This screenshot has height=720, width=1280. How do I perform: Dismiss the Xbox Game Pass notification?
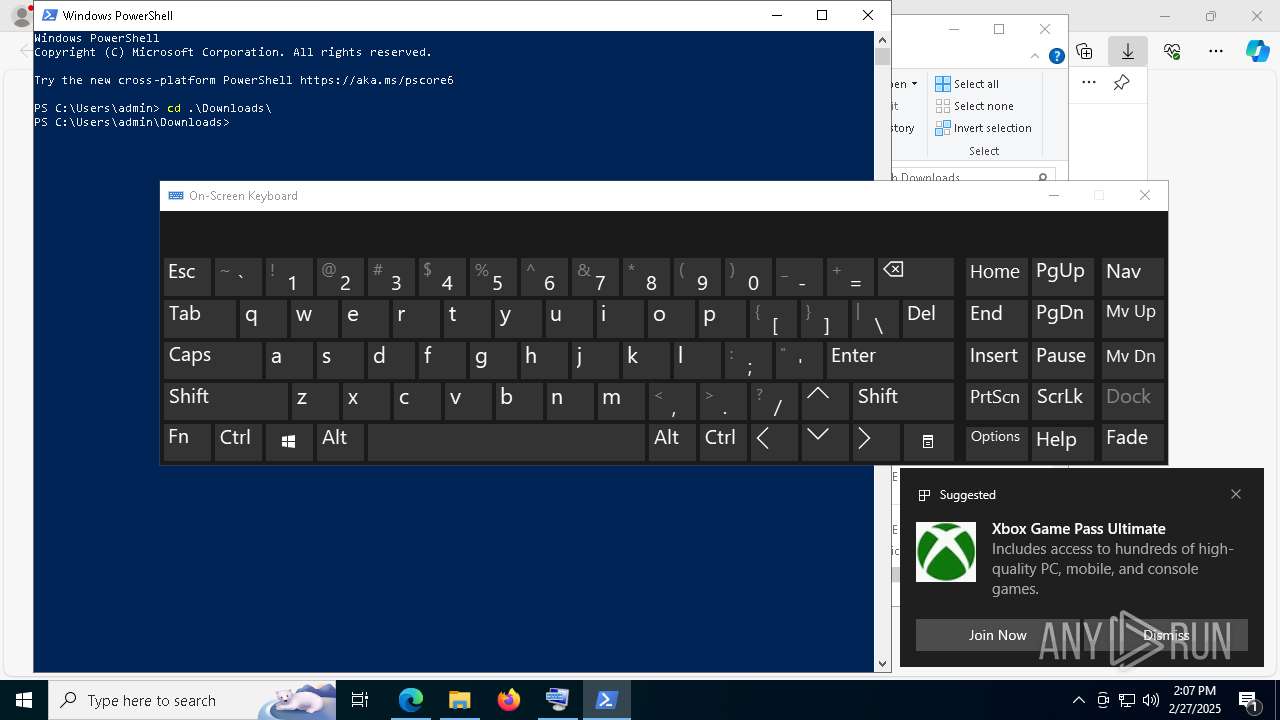pos(1166,635)
